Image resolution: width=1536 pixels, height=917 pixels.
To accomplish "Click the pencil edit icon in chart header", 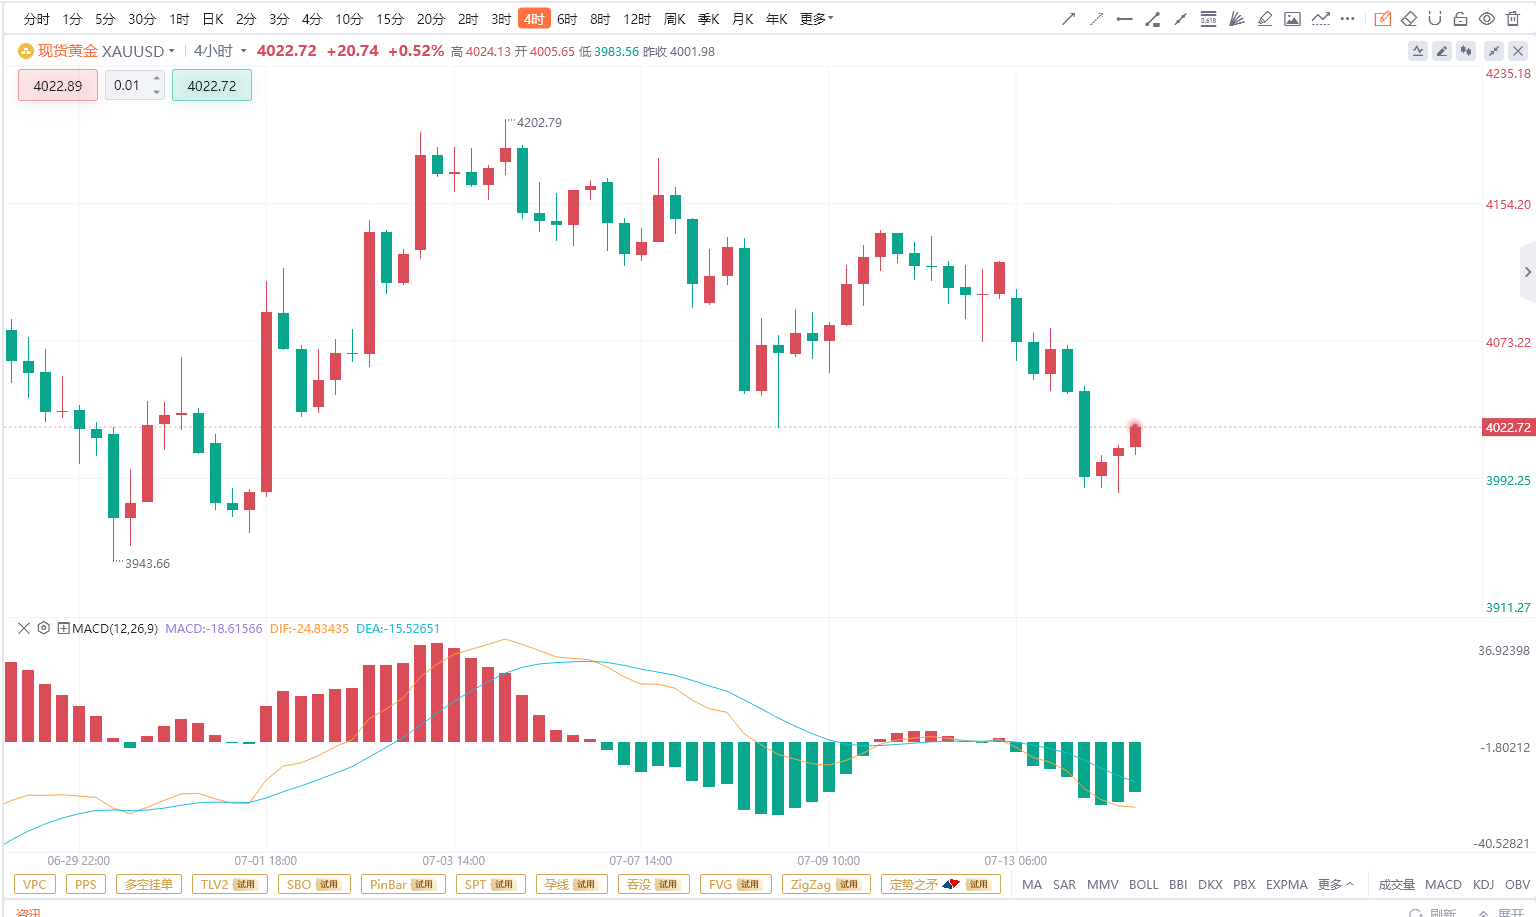I will pyautogui.click(x=1442, y=51).
